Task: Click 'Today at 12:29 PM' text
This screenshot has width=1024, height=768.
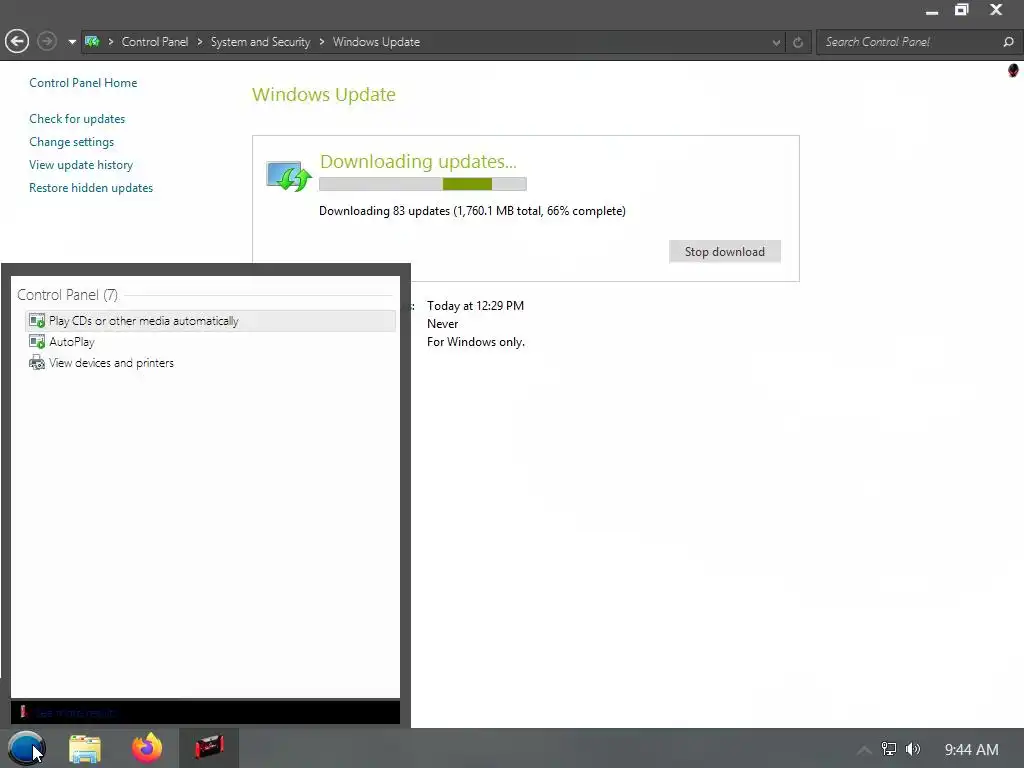Action: pos(475,306)
